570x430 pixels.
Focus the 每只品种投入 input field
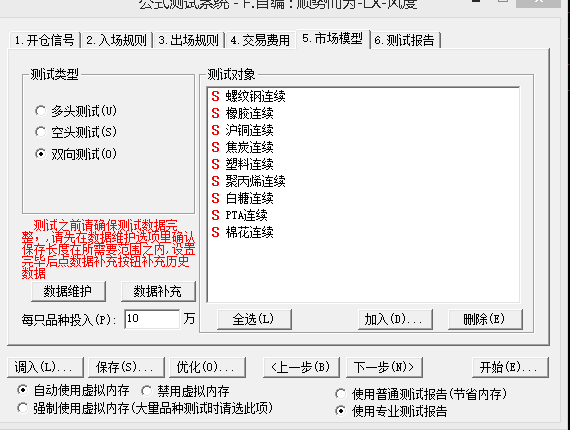(152, 319)
